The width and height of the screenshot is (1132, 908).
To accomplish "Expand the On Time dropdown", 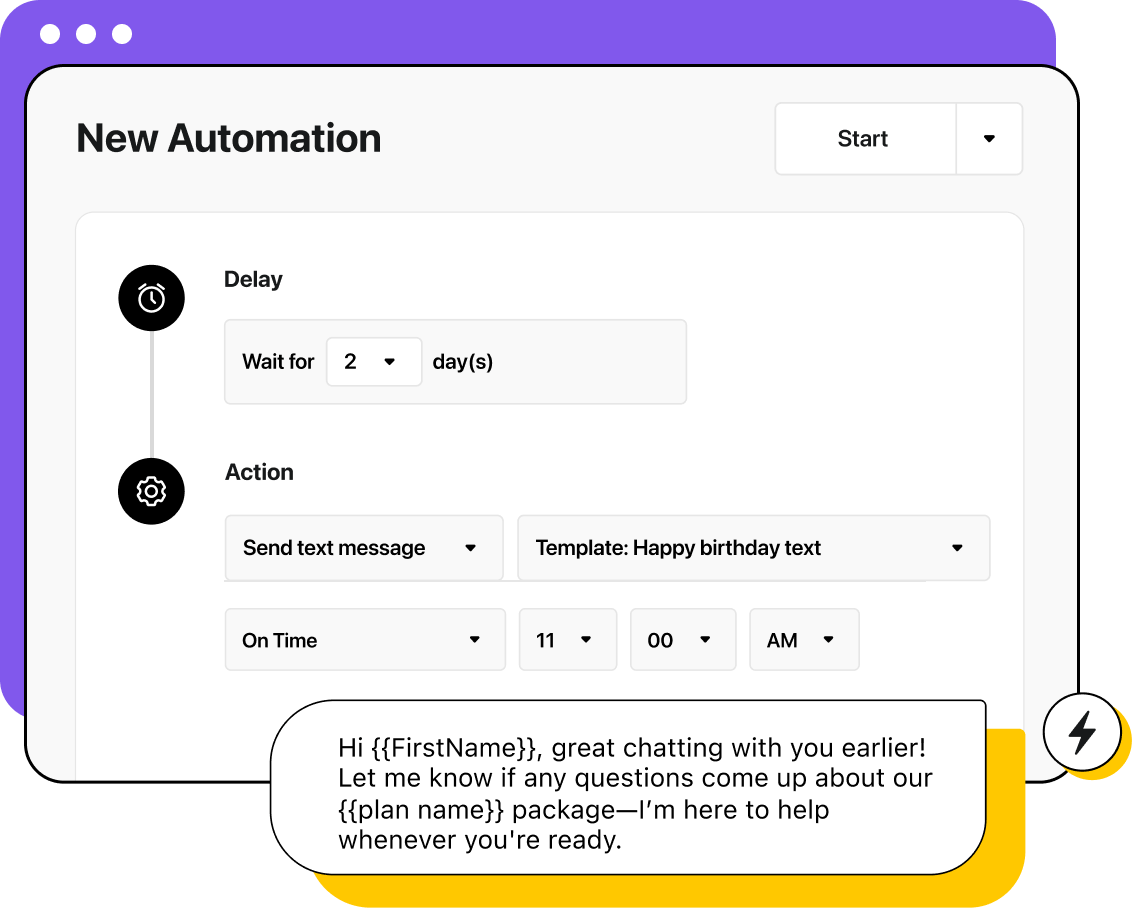I will 365,639.
